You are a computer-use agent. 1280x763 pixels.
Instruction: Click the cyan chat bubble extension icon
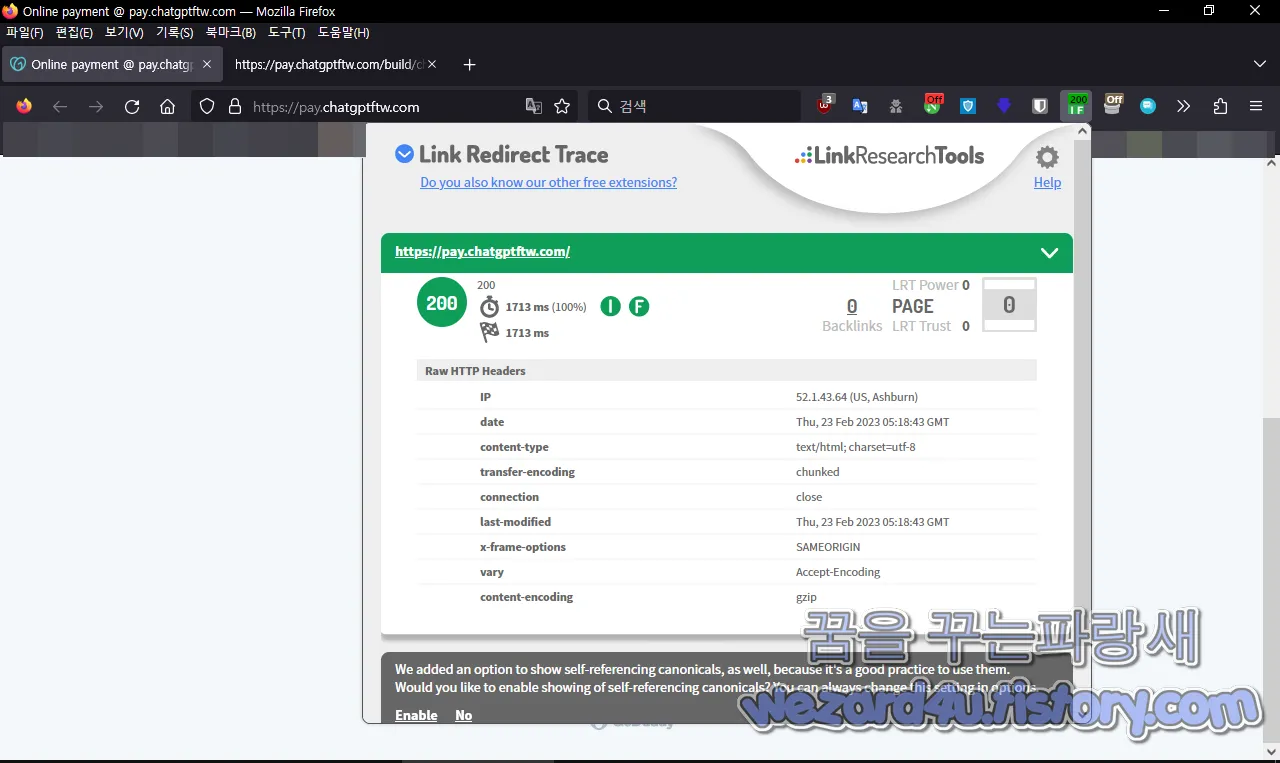(x=1148, y=106)
